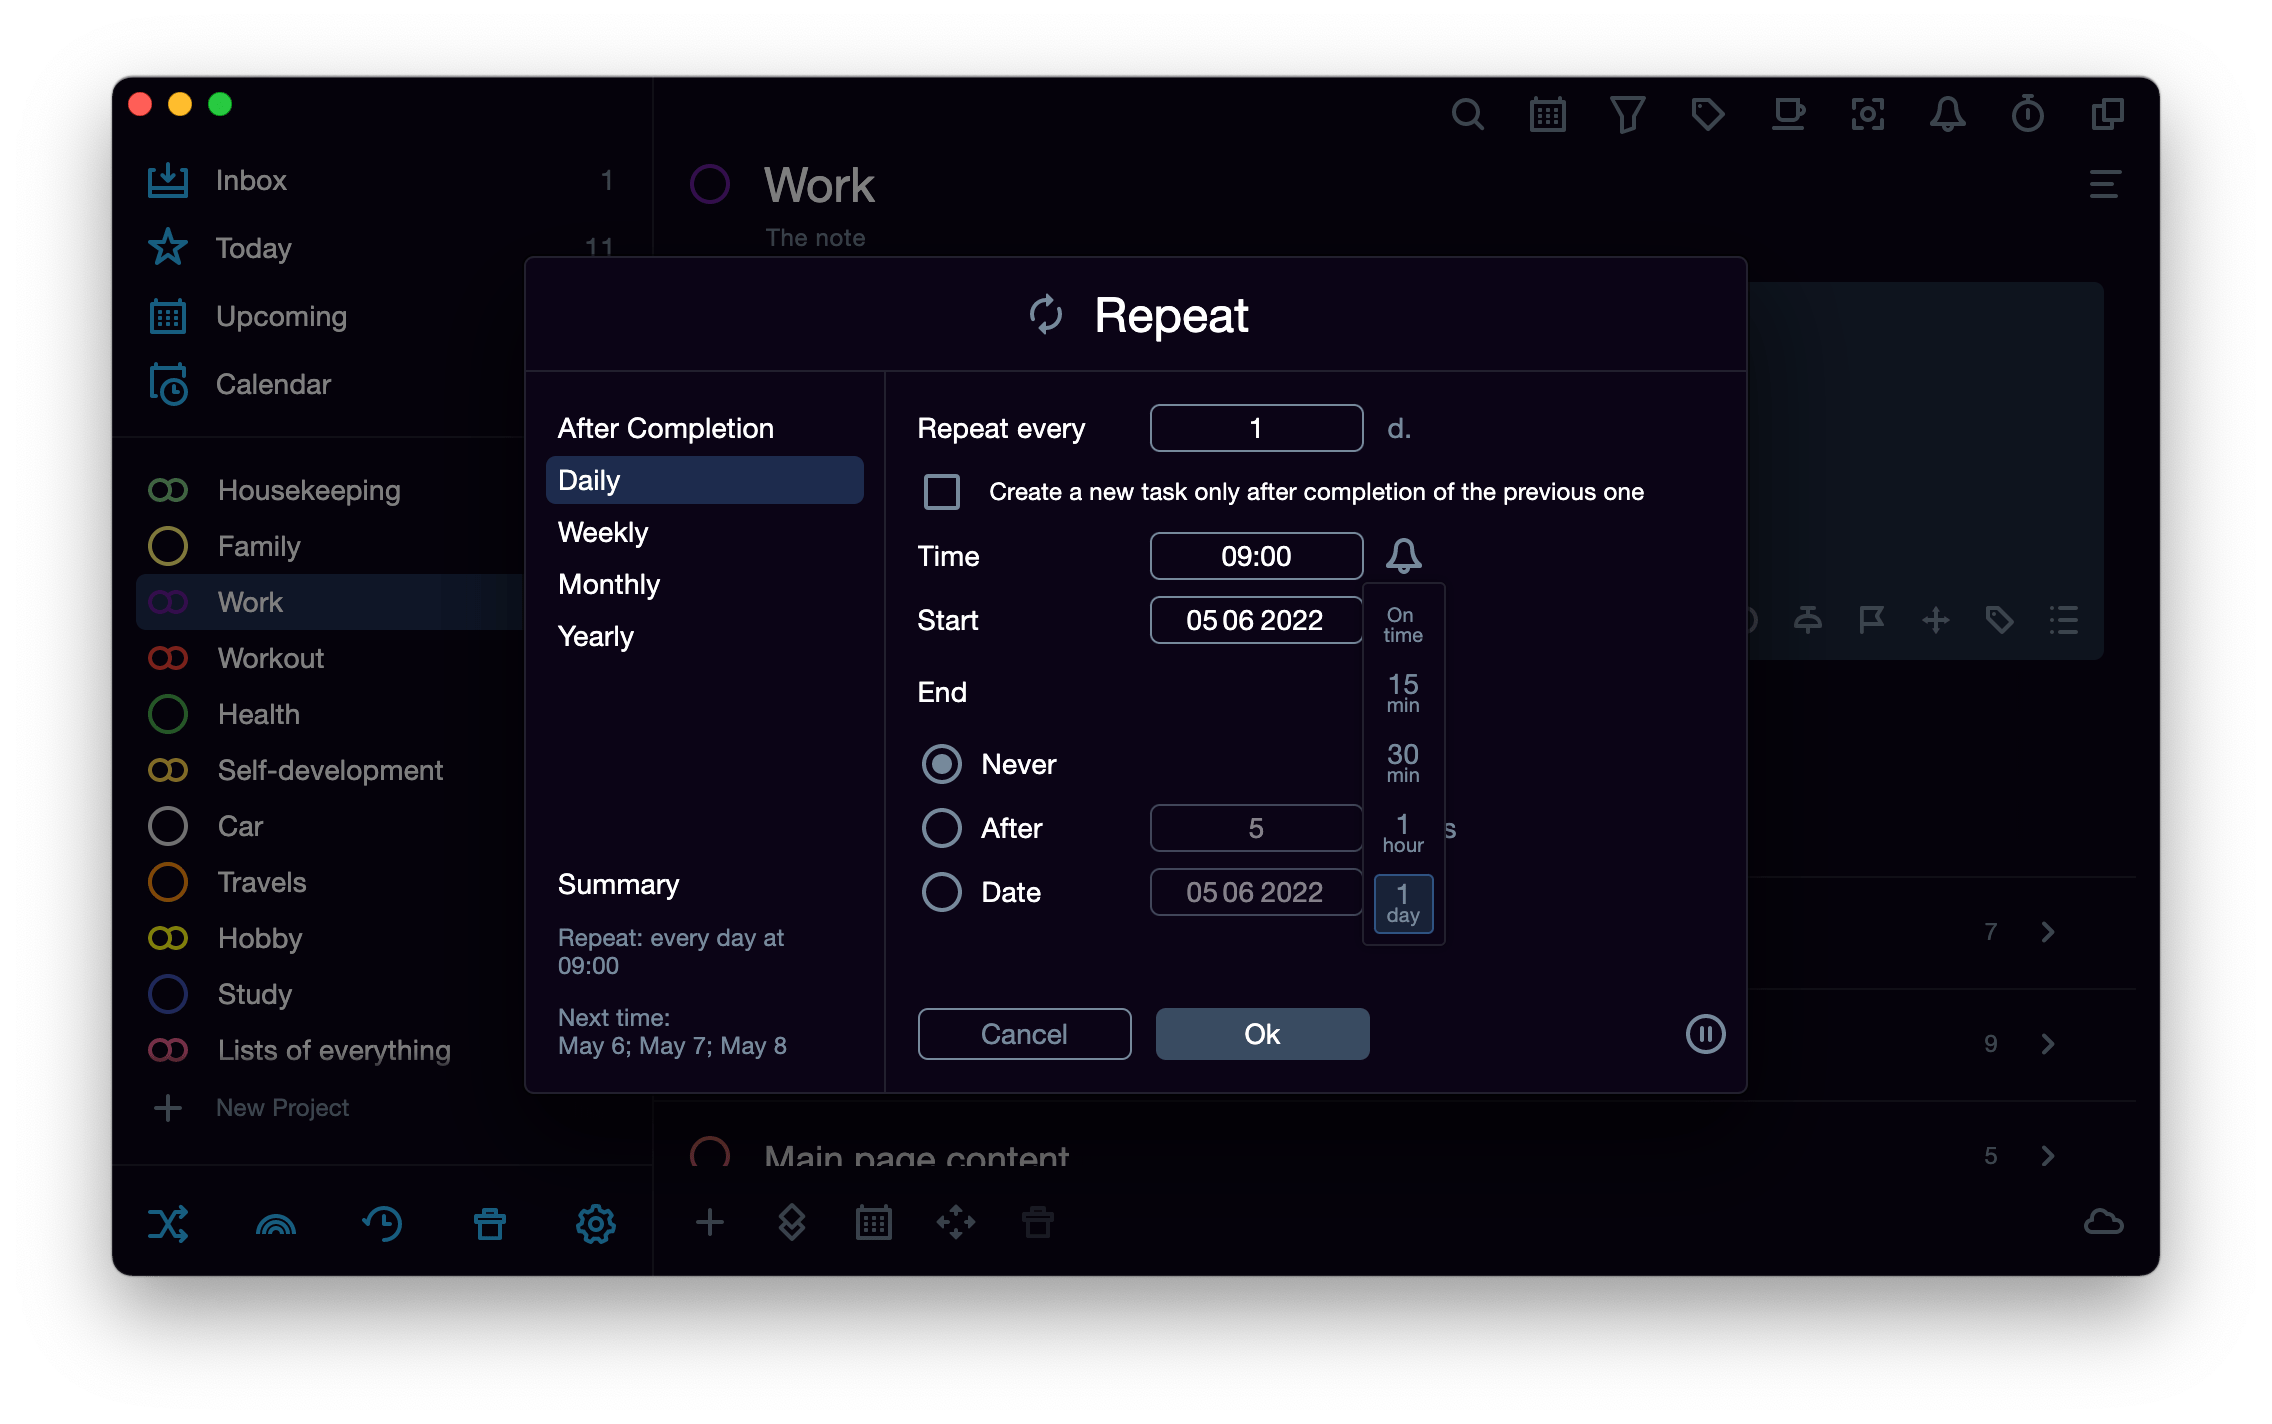Choose '1 hour' reminder option
Screen dimensions: 2272x1424
[x=1402, y=832]
